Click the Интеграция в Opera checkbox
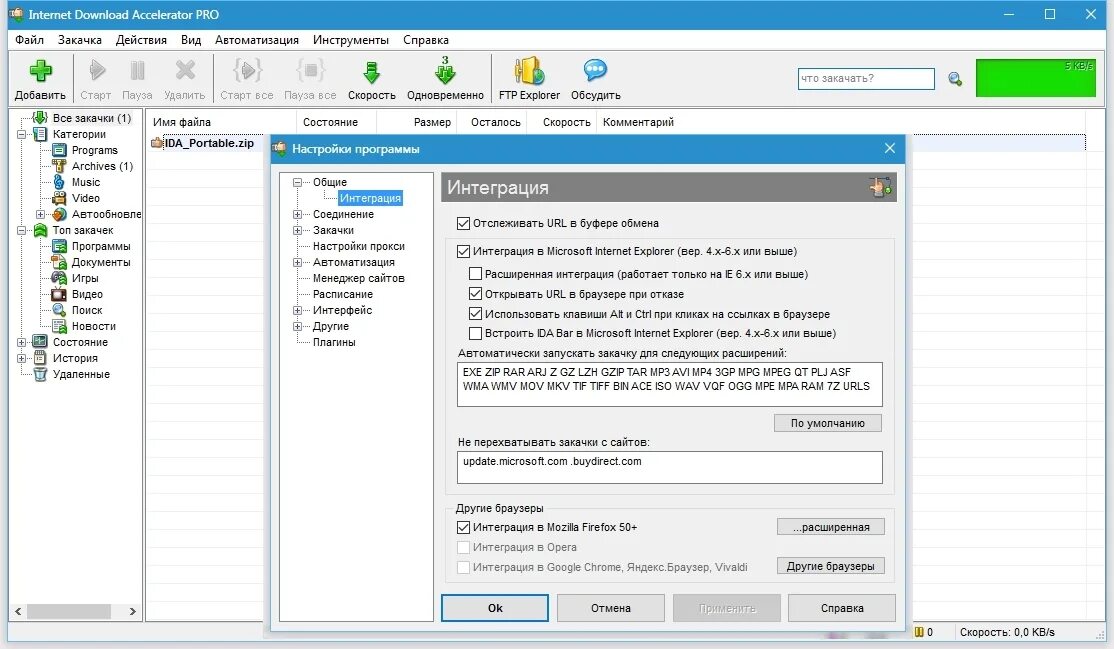Screen dimensions: 1114x649 463,547
